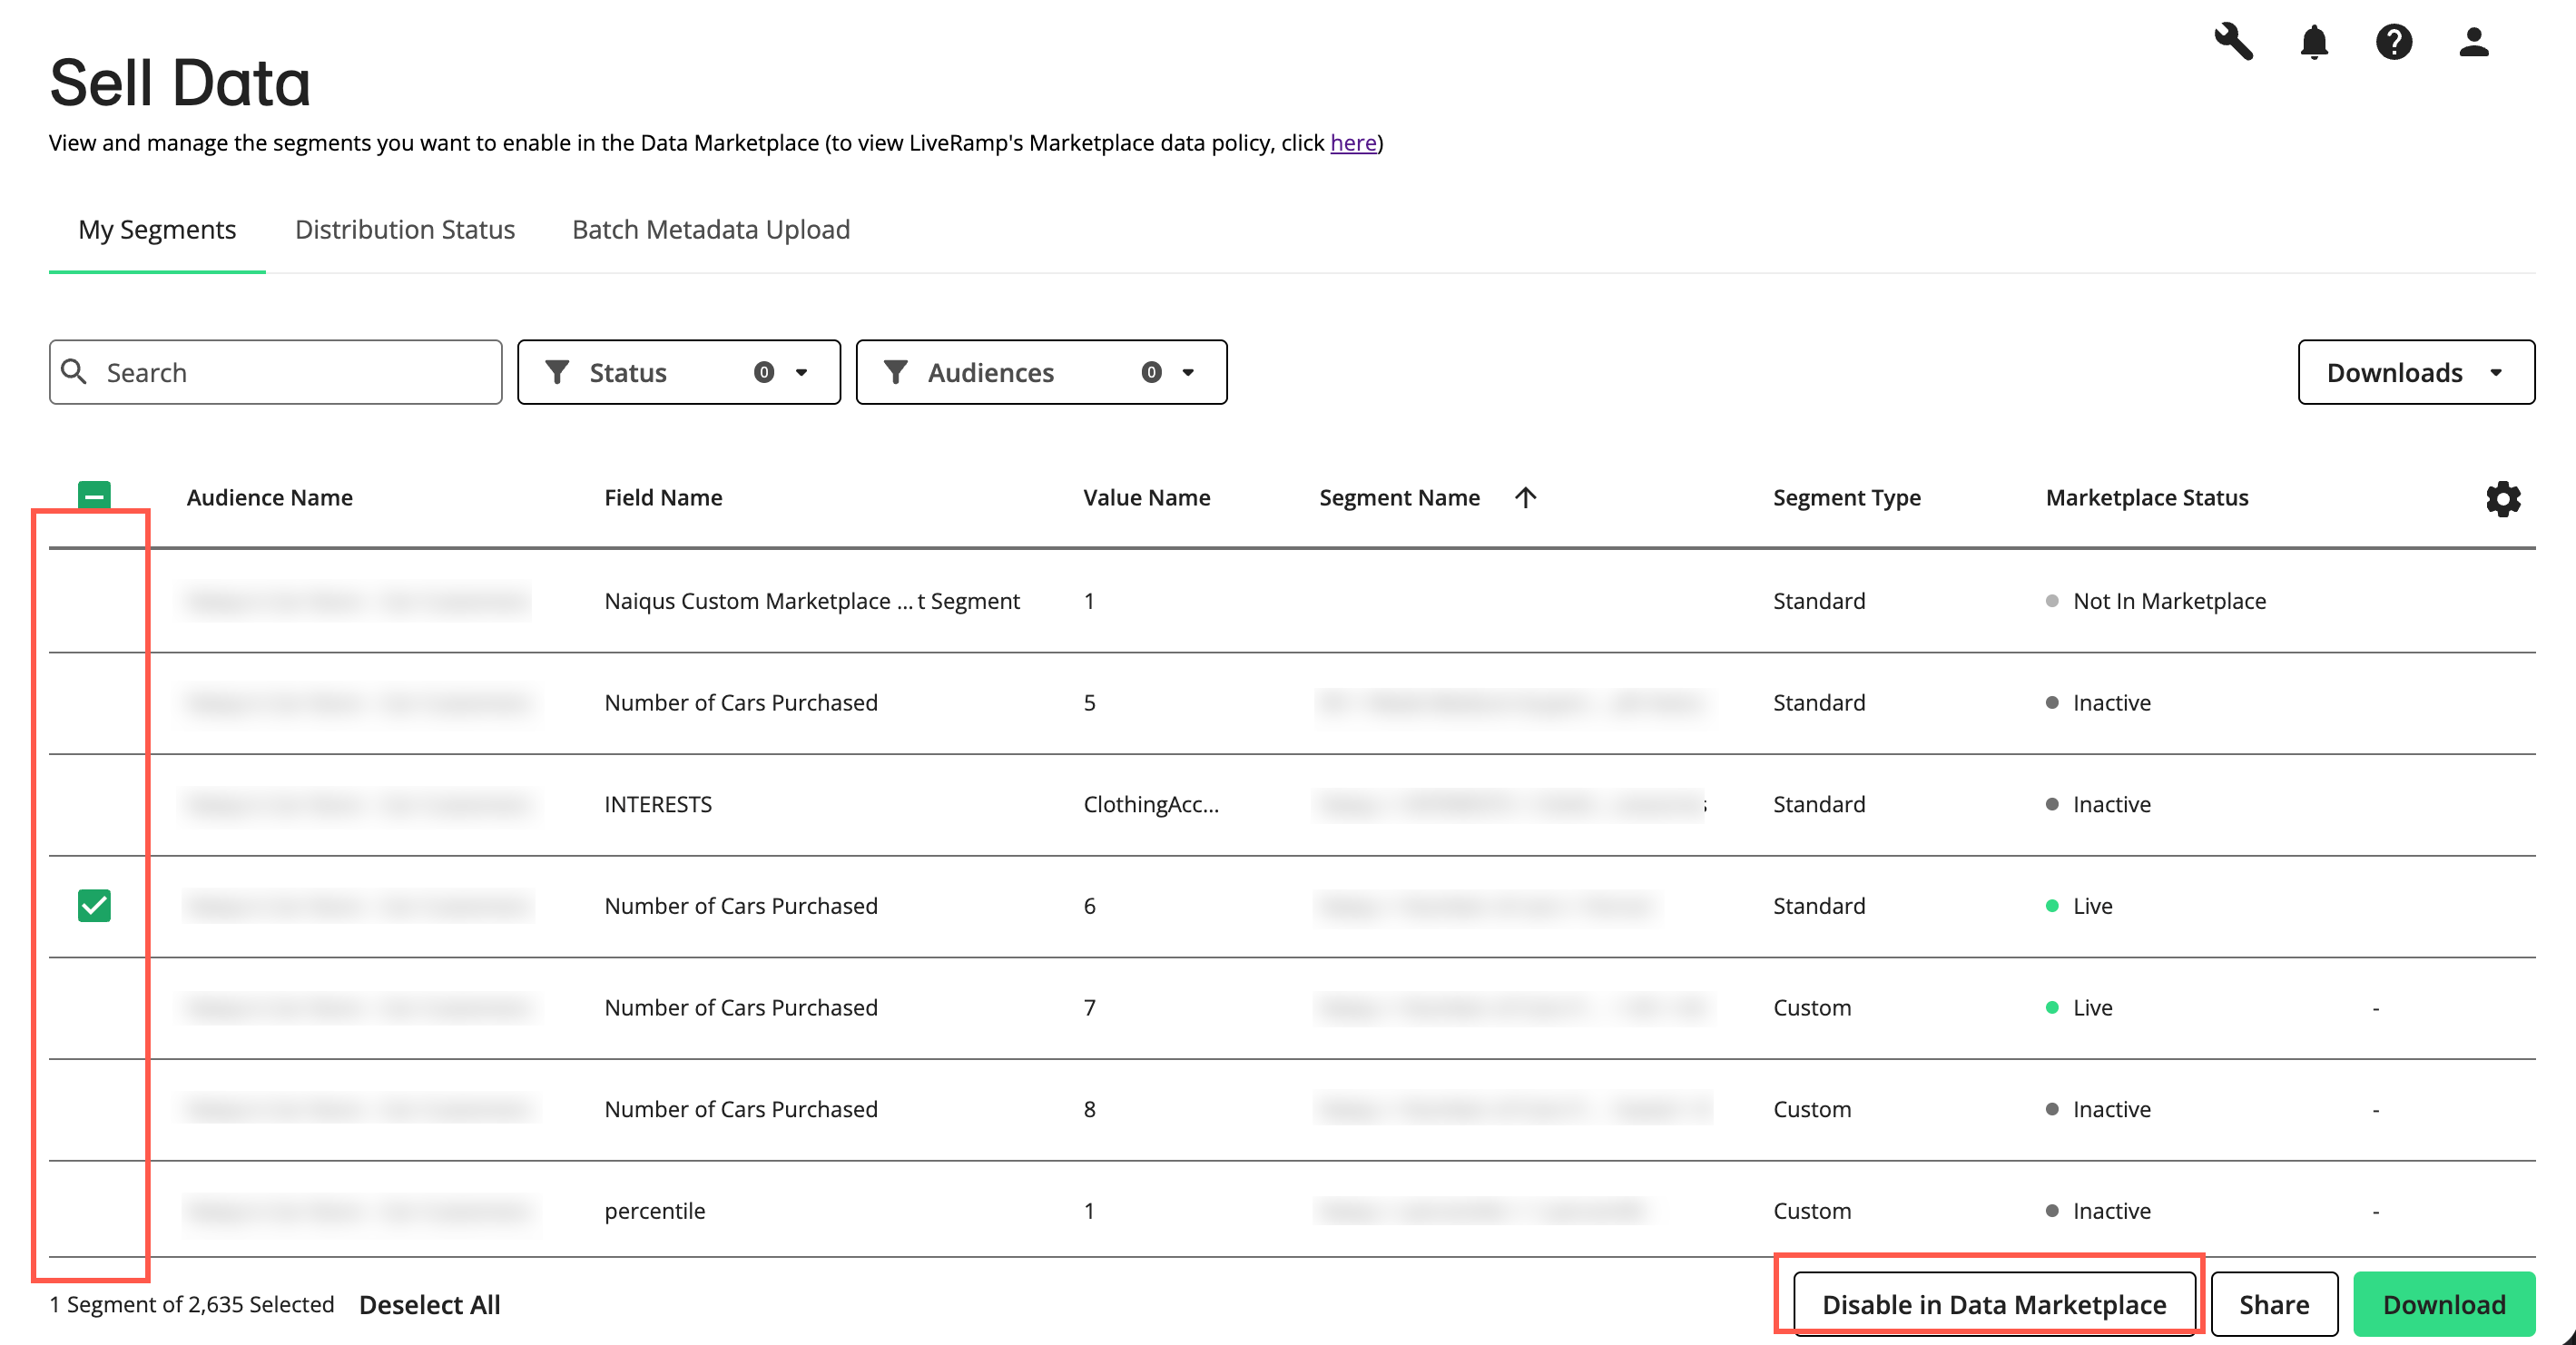Open the Downloads dropdown menu
Viewport: 2576px width, 1345px height.
2416,372
